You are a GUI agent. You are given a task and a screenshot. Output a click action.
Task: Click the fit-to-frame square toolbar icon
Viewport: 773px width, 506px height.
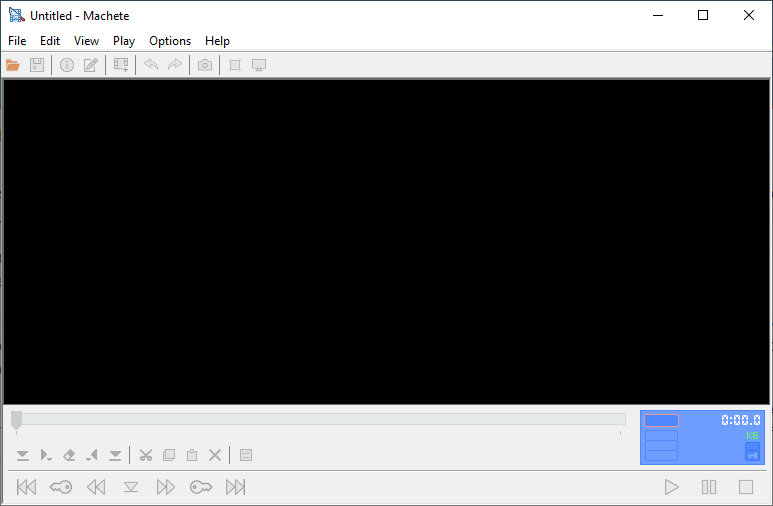[235, 65]
